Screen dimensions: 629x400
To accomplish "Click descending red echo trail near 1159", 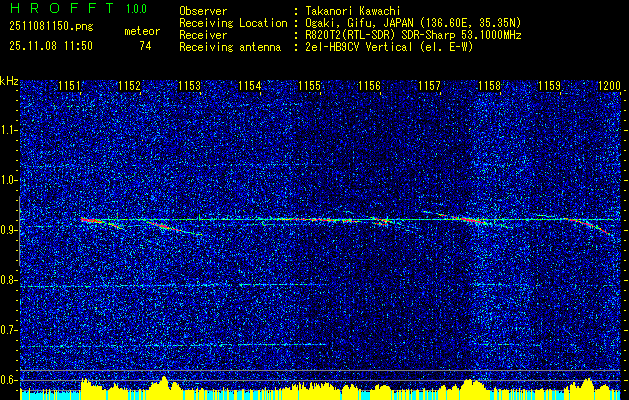I will [588, 225].
